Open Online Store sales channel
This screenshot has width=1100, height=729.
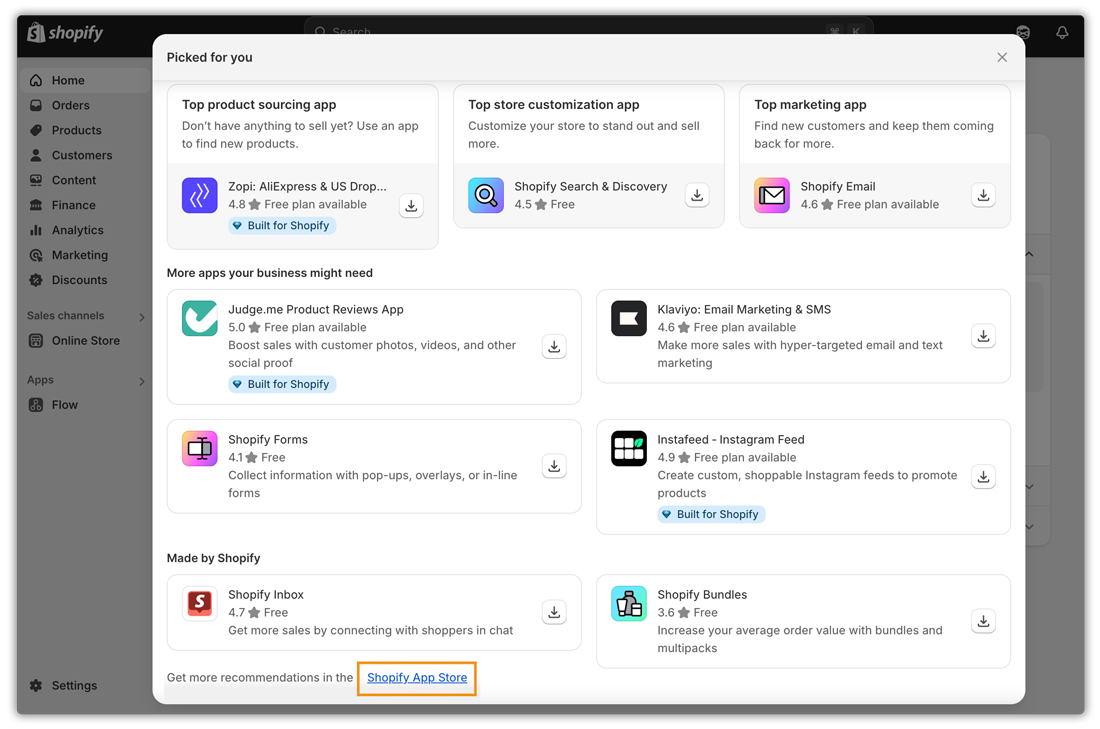(84, 340)
